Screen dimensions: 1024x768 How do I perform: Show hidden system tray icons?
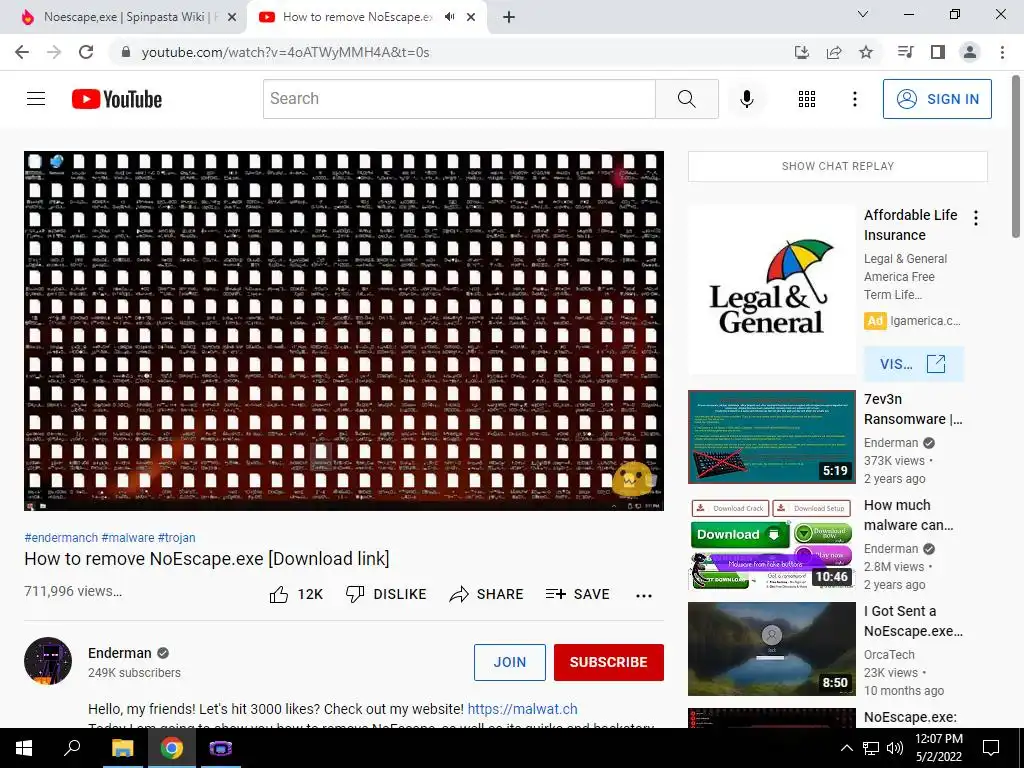coord(846,748)
